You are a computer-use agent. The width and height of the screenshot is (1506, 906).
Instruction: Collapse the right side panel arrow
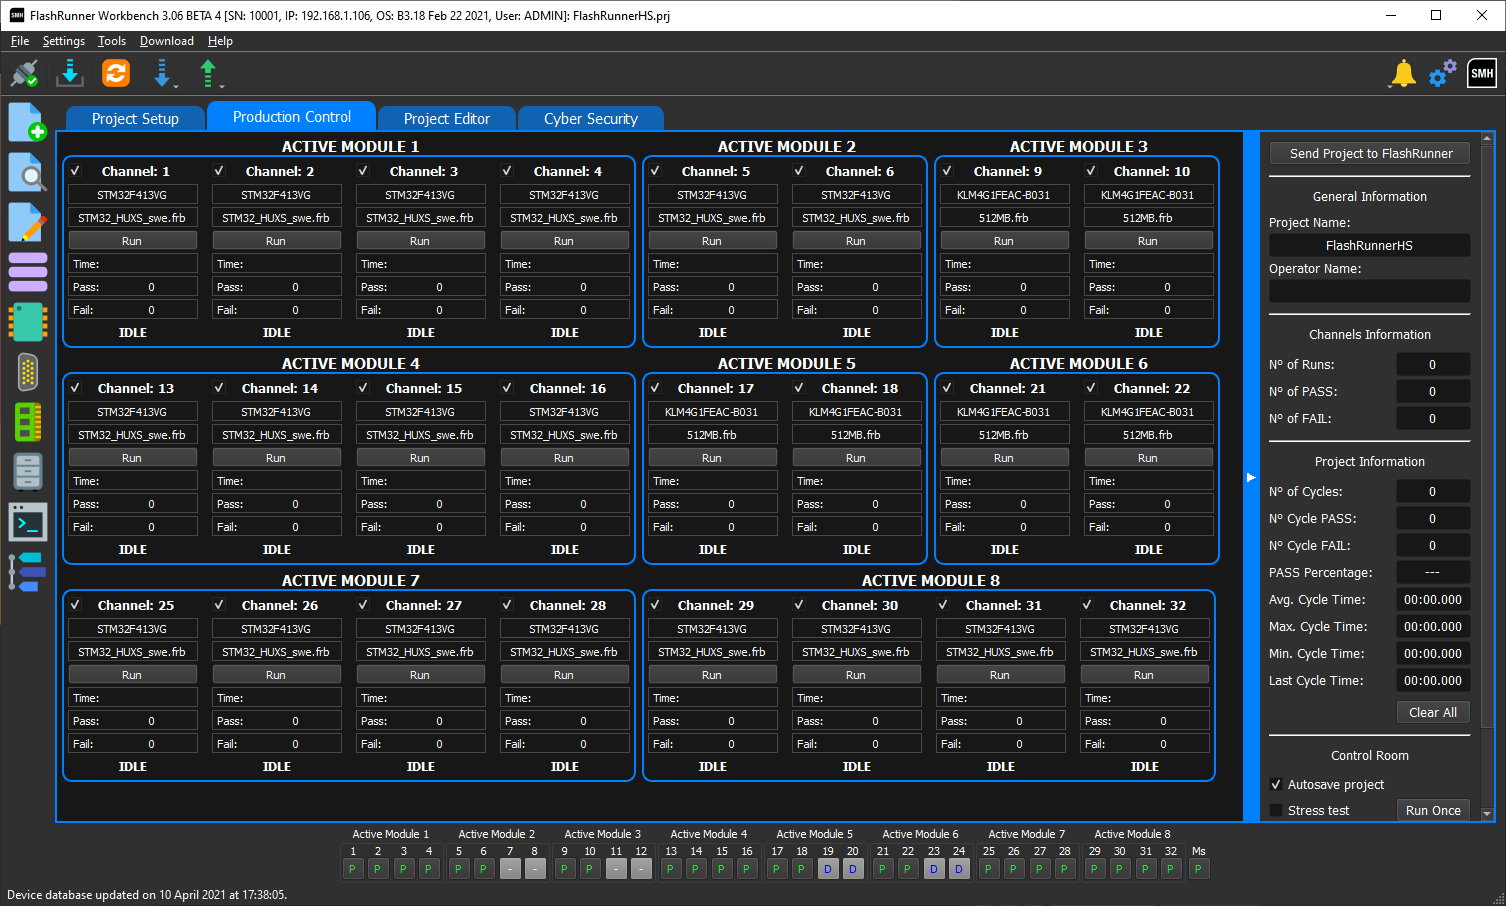click(1251, 477)
